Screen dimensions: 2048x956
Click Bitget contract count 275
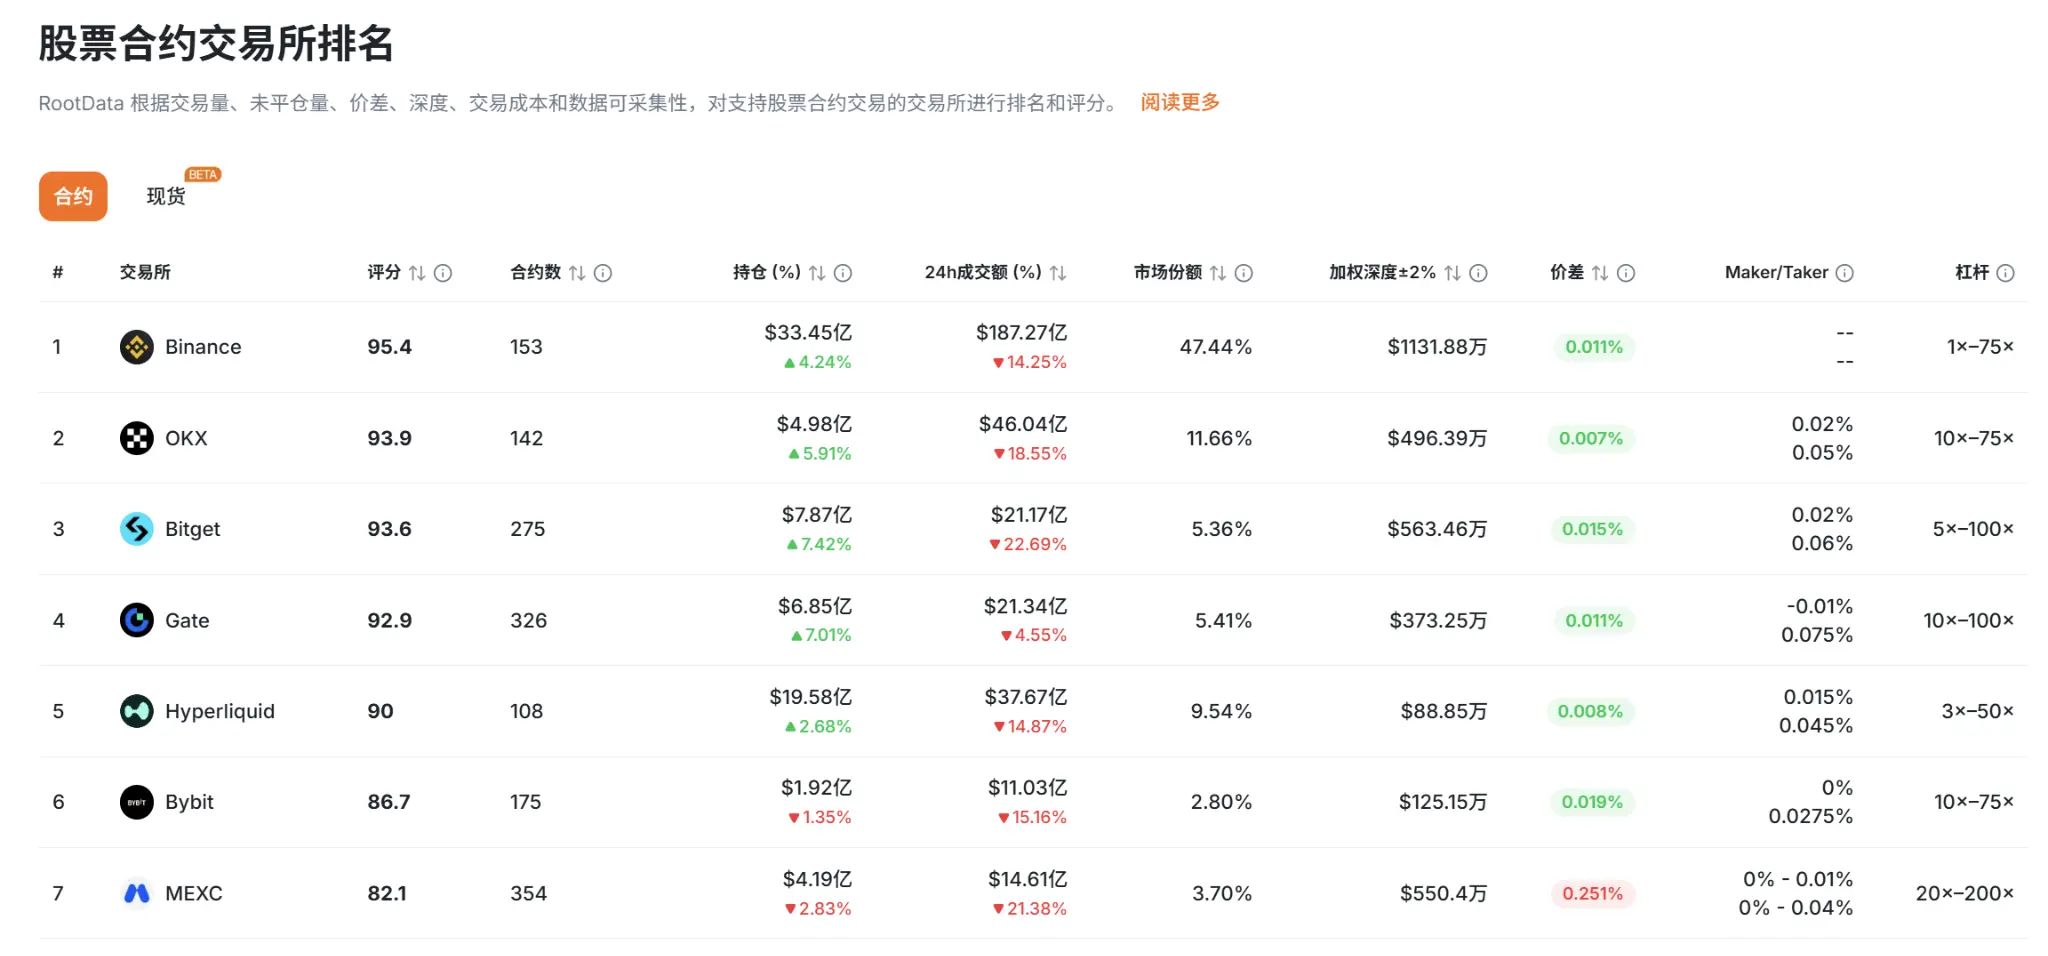(527, 529)
